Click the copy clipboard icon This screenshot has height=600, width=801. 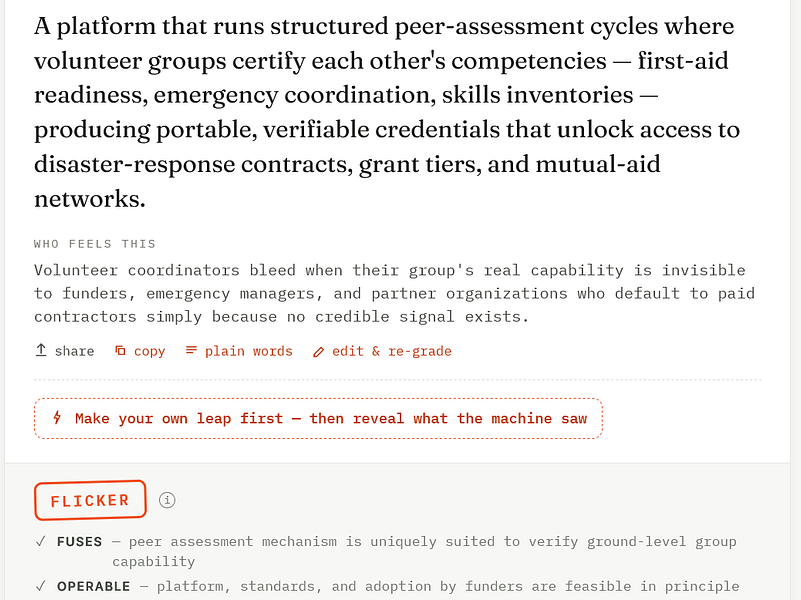tap(120, 350)
